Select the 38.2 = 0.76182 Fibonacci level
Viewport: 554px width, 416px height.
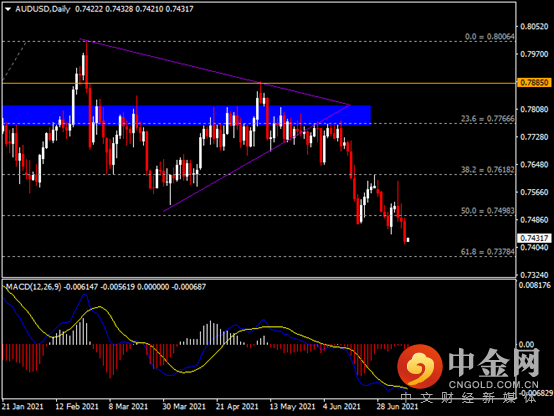(x=488, y=170)
